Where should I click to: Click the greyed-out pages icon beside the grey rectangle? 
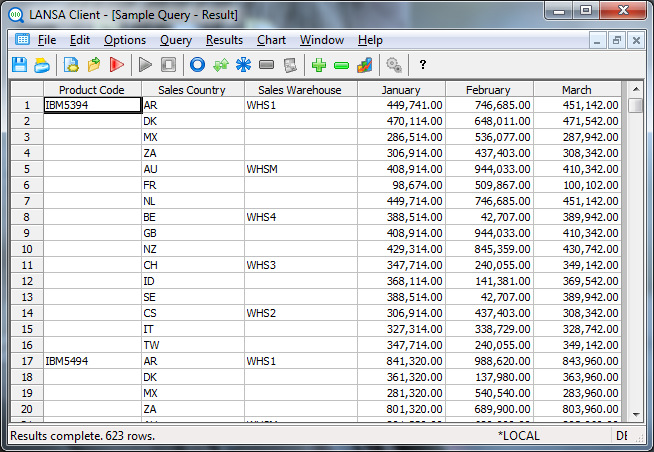(x=290, y=65)
